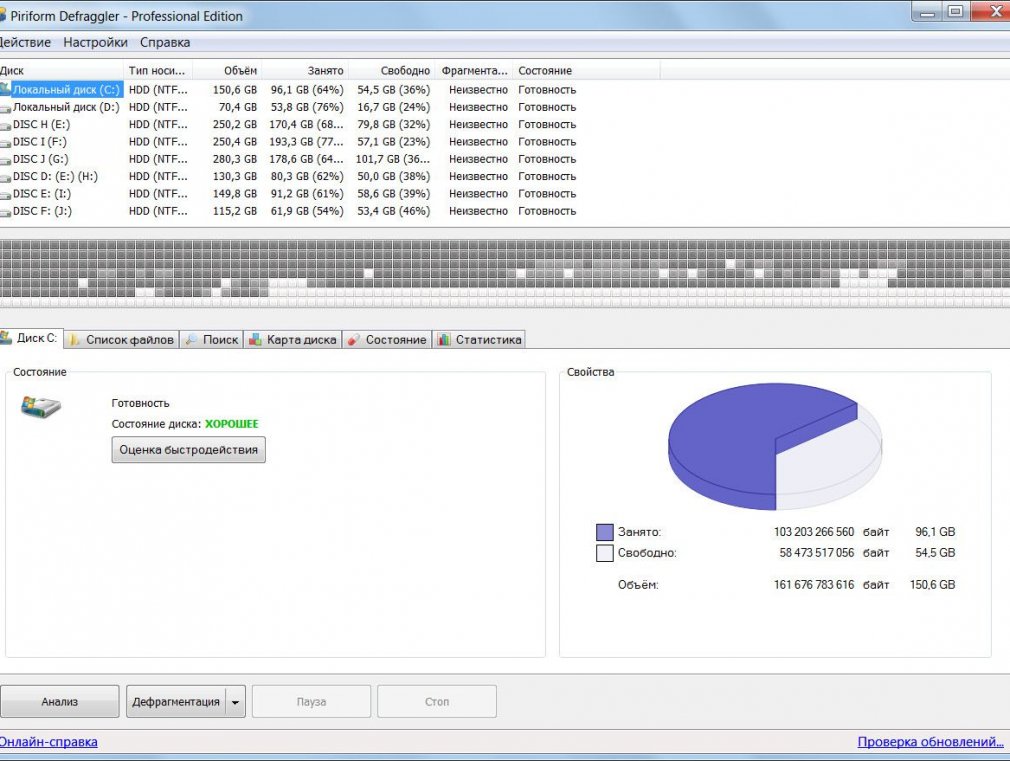Screen dimensions: 1010x761
Task: Click the drive icon for Локальный диск (D:)
Action: (5, 107)
